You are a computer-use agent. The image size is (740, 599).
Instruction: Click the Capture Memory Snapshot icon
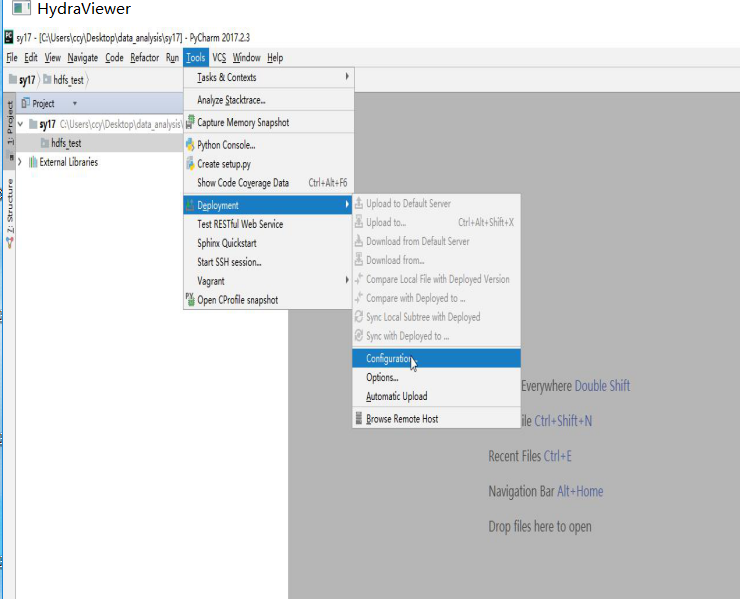190,123
